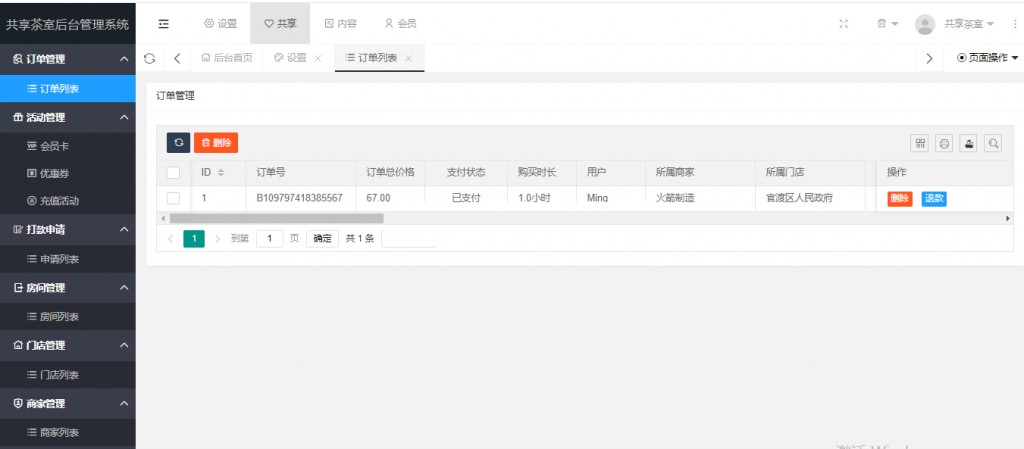This screenshot has height=449, width=1024.
Task: Open the 页面操作 dropdown
Action: [x=987, y=58]
